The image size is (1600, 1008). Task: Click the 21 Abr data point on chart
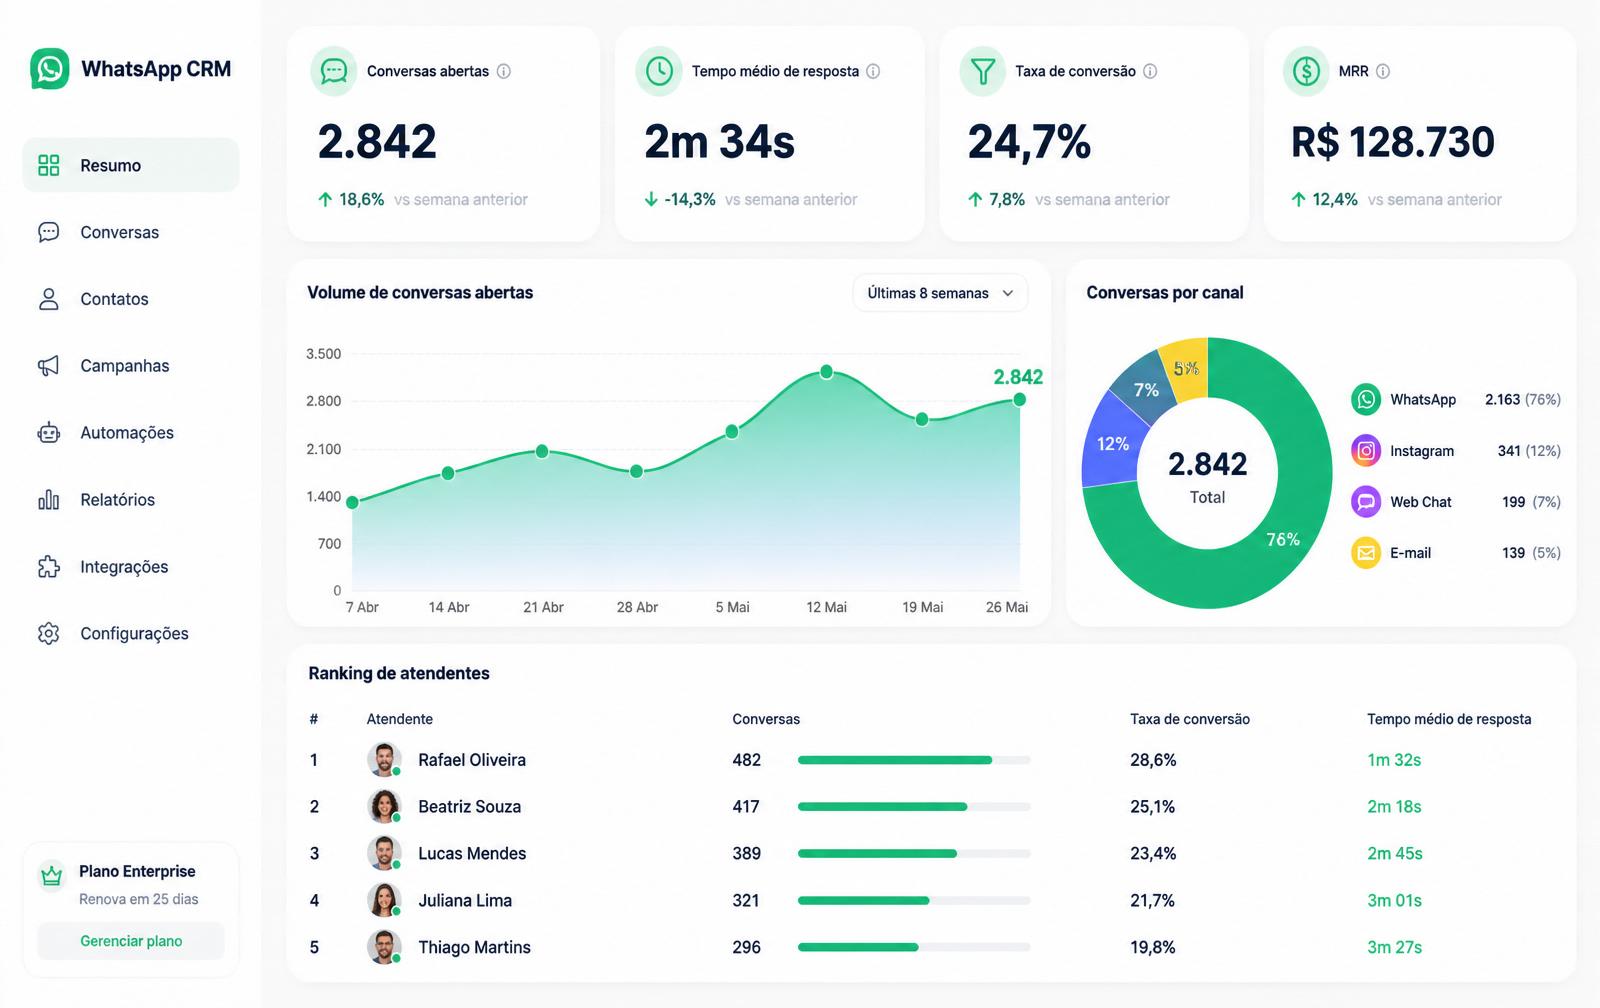[x=542, y=452]
